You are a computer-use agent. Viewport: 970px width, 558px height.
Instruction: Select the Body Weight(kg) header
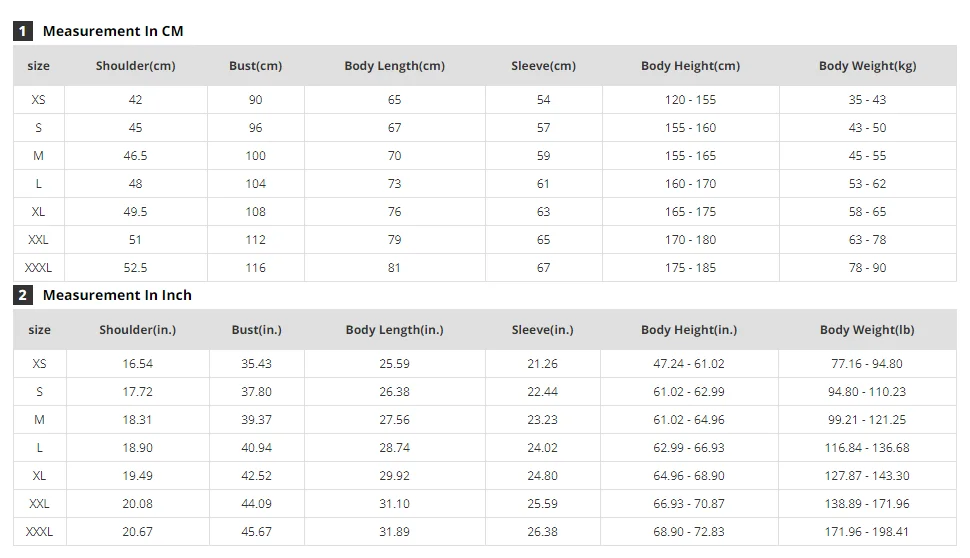867,66
